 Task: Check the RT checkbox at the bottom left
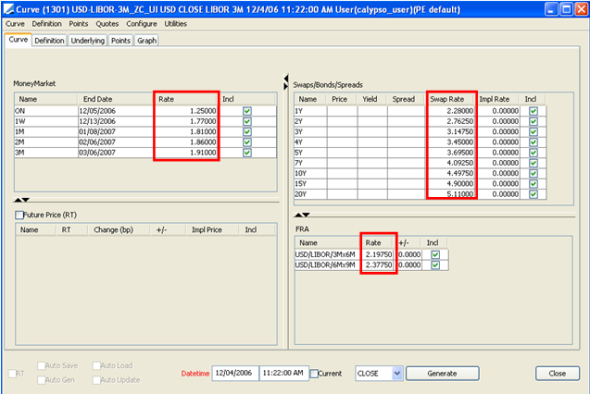tap(12, 374)
